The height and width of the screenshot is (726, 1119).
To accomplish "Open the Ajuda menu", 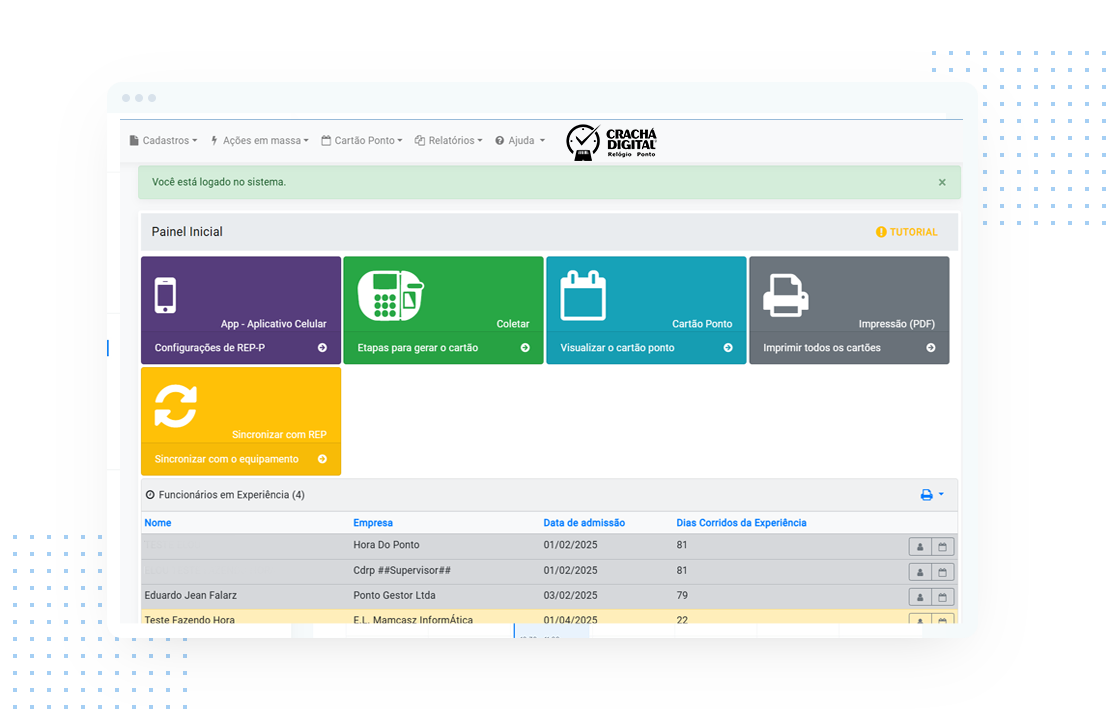I will point(520,141).
